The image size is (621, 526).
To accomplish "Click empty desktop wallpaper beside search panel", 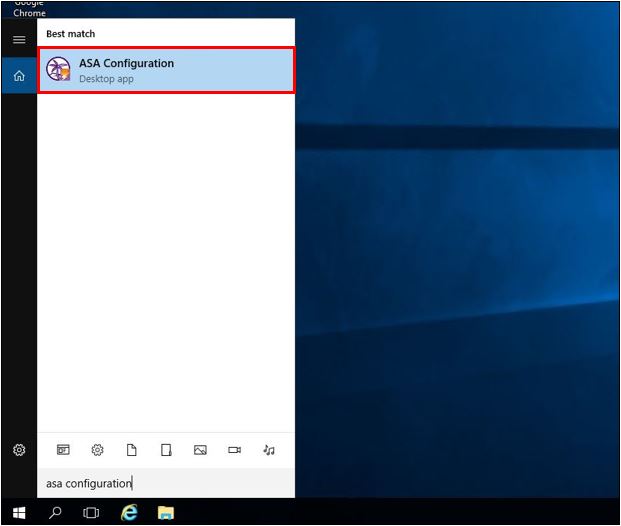I will (x=455, y=257).
